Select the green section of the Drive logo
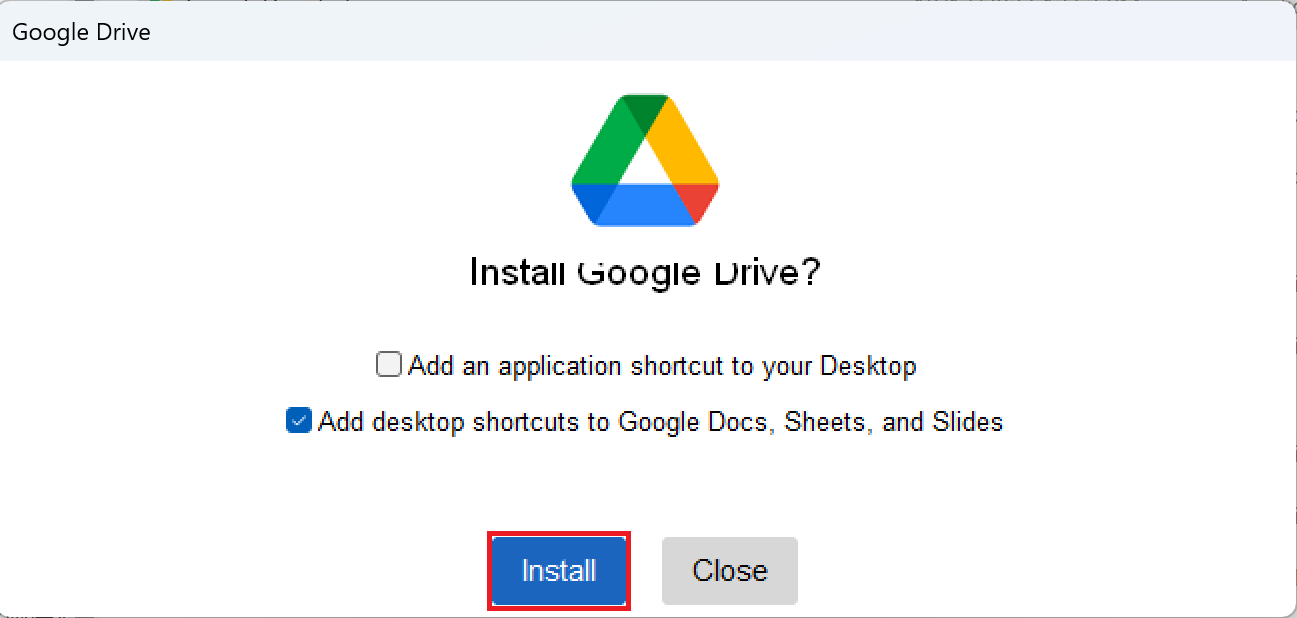The image size is (1297, 618). pos(606,142)
